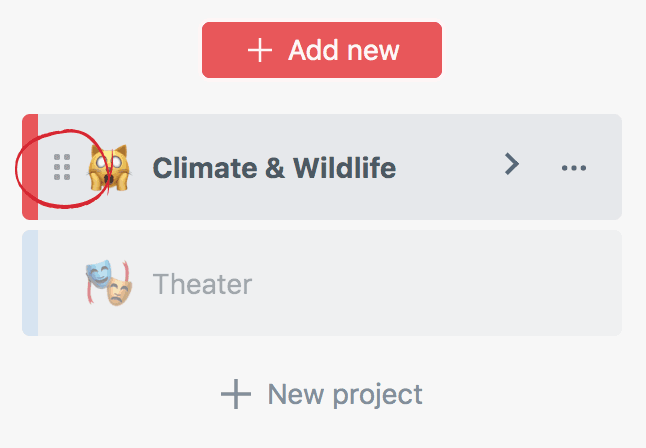Click empty space in the Theater row
This screenshot has height=448, width=646.
[420, 284]
